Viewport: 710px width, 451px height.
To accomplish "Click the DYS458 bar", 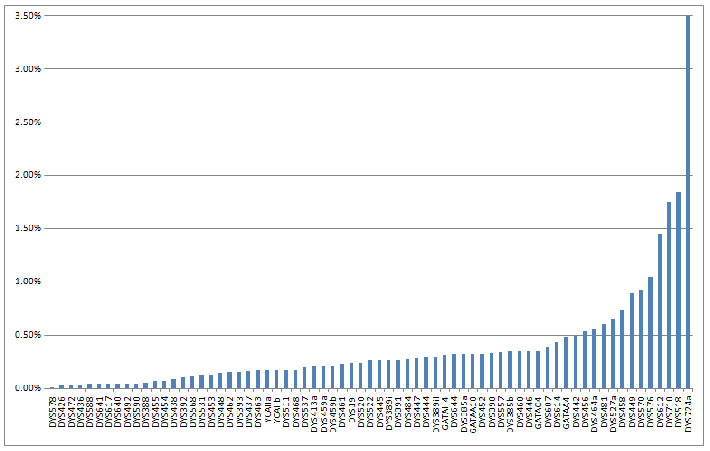I will (x=622, y=349).
